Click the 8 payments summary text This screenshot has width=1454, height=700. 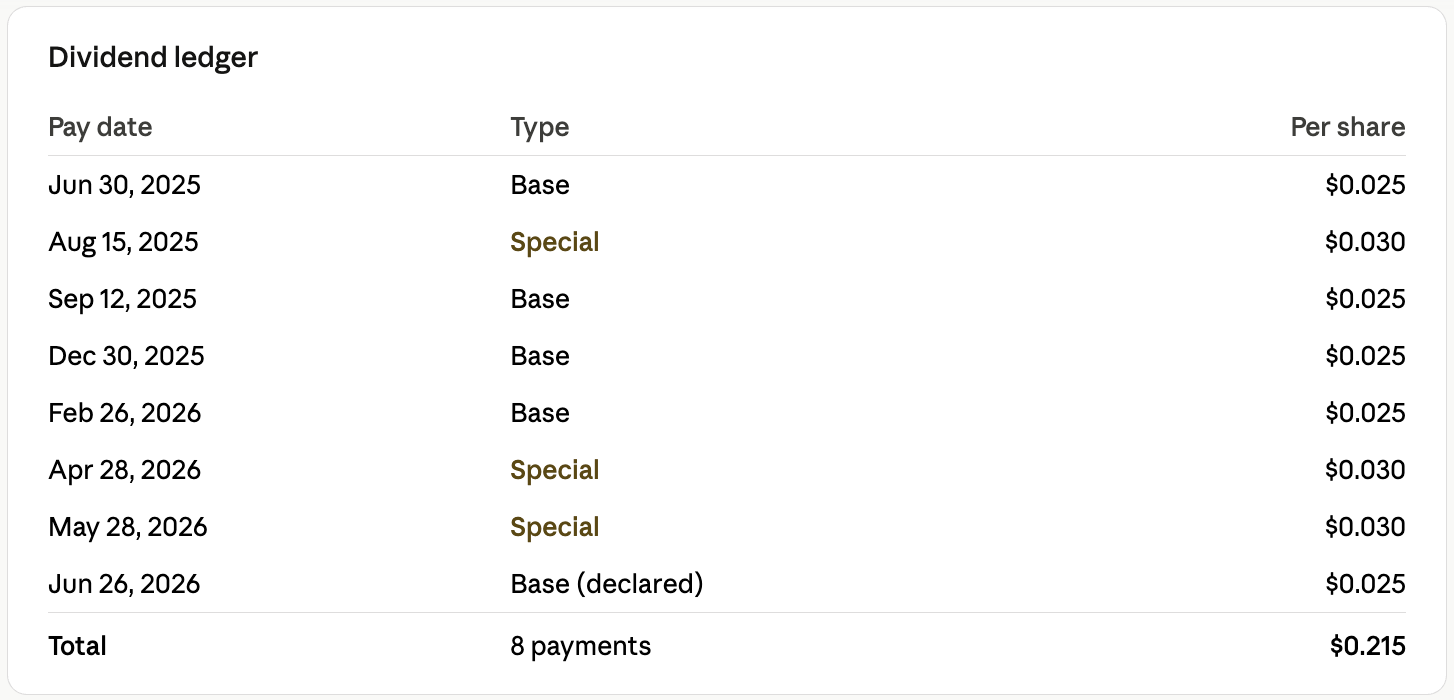(581, 646)
